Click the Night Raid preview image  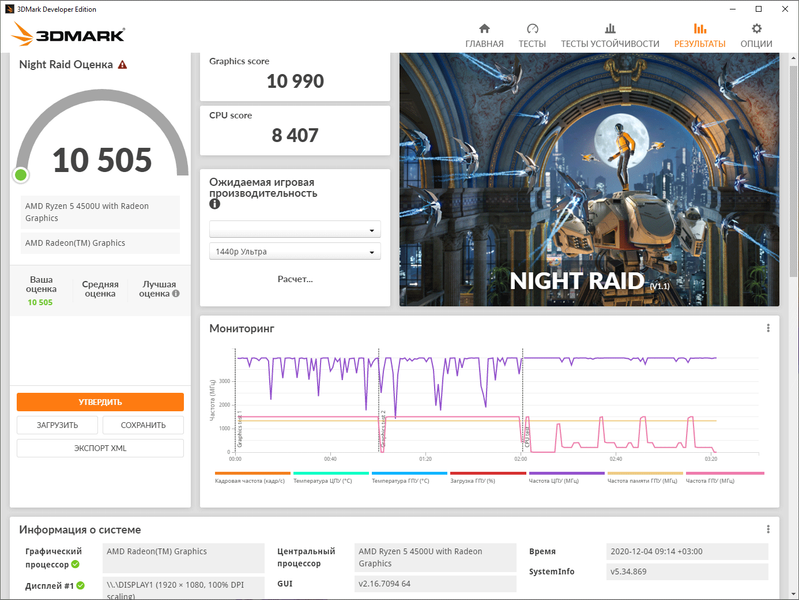click(x=589, y=179)
